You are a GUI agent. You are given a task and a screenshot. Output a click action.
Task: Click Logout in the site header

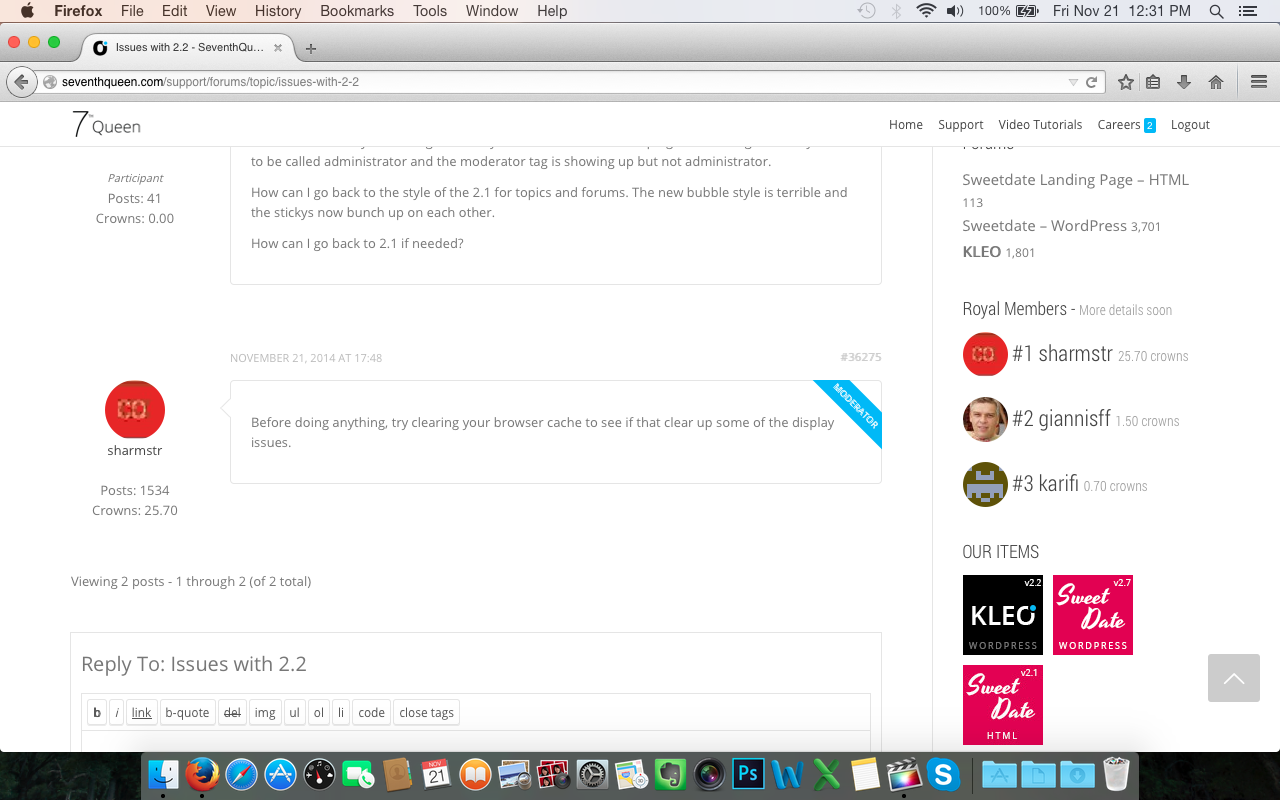point(1190,125)
